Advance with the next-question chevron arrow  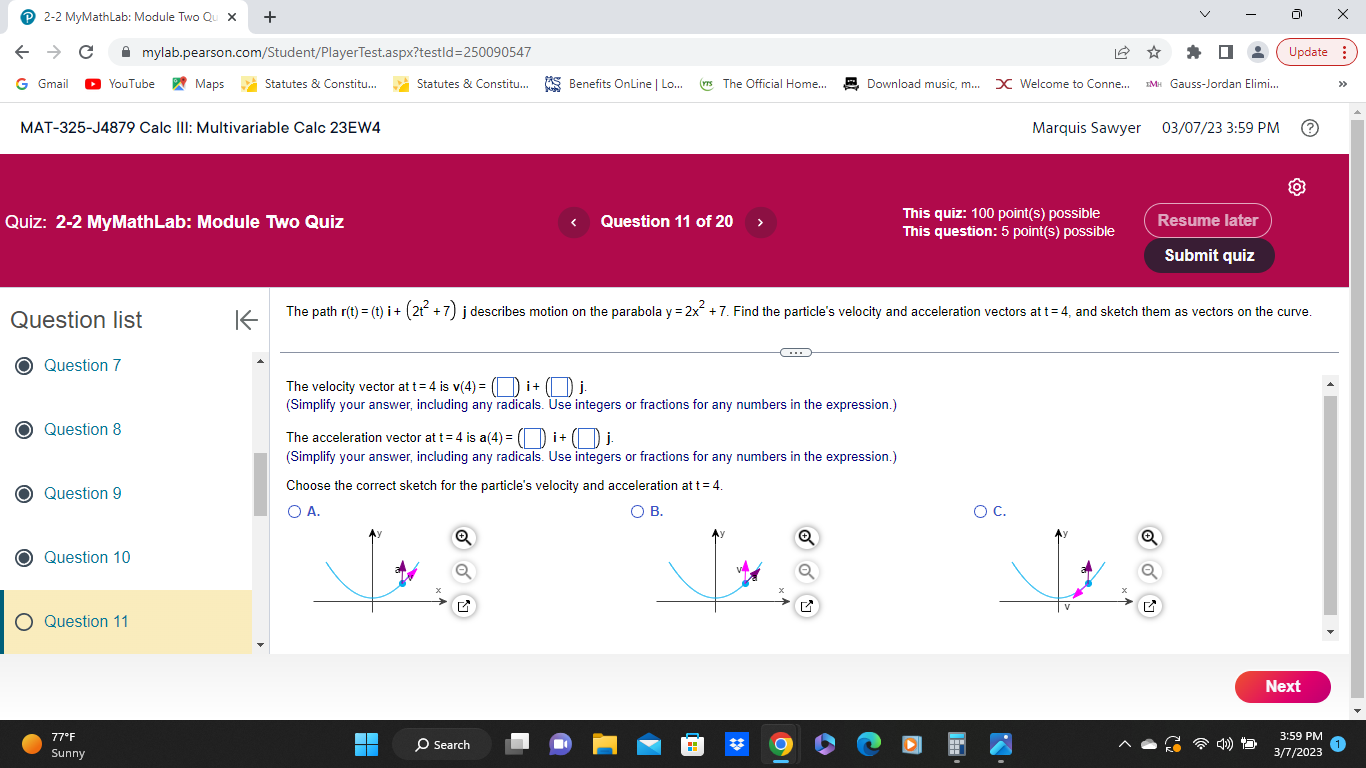point(761,222)
